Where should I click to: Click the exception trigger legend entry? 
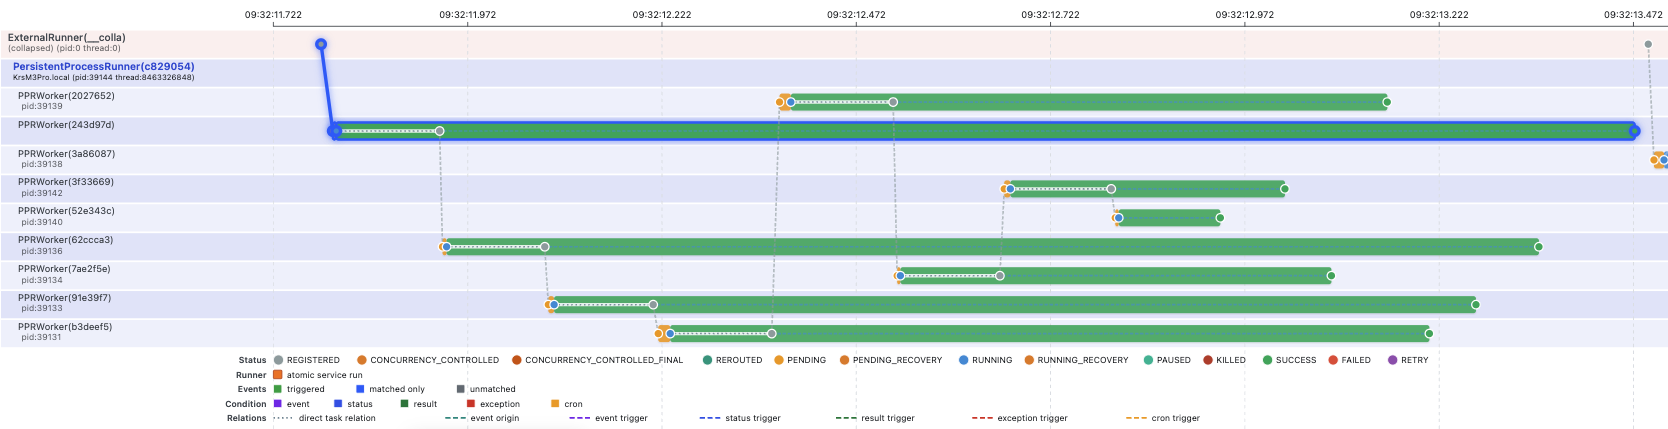click(x=1019, y=418)
